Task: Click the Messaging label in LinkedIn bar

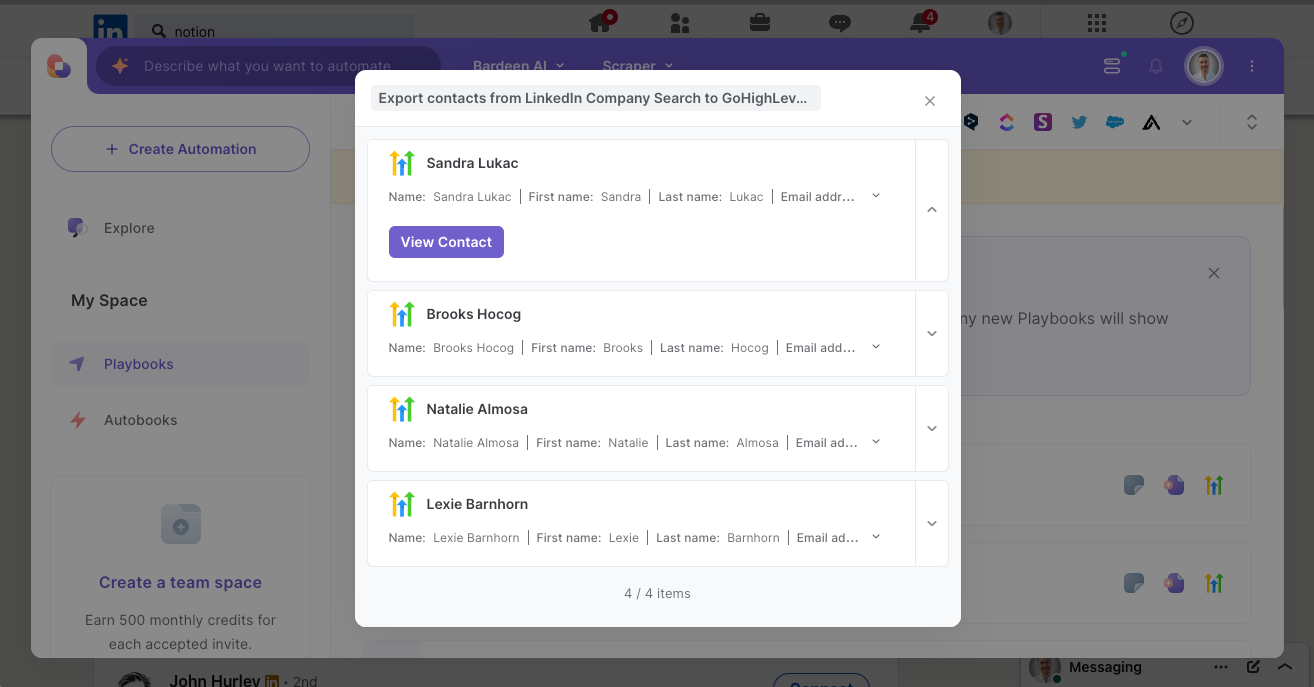Action: point(1105,667)
